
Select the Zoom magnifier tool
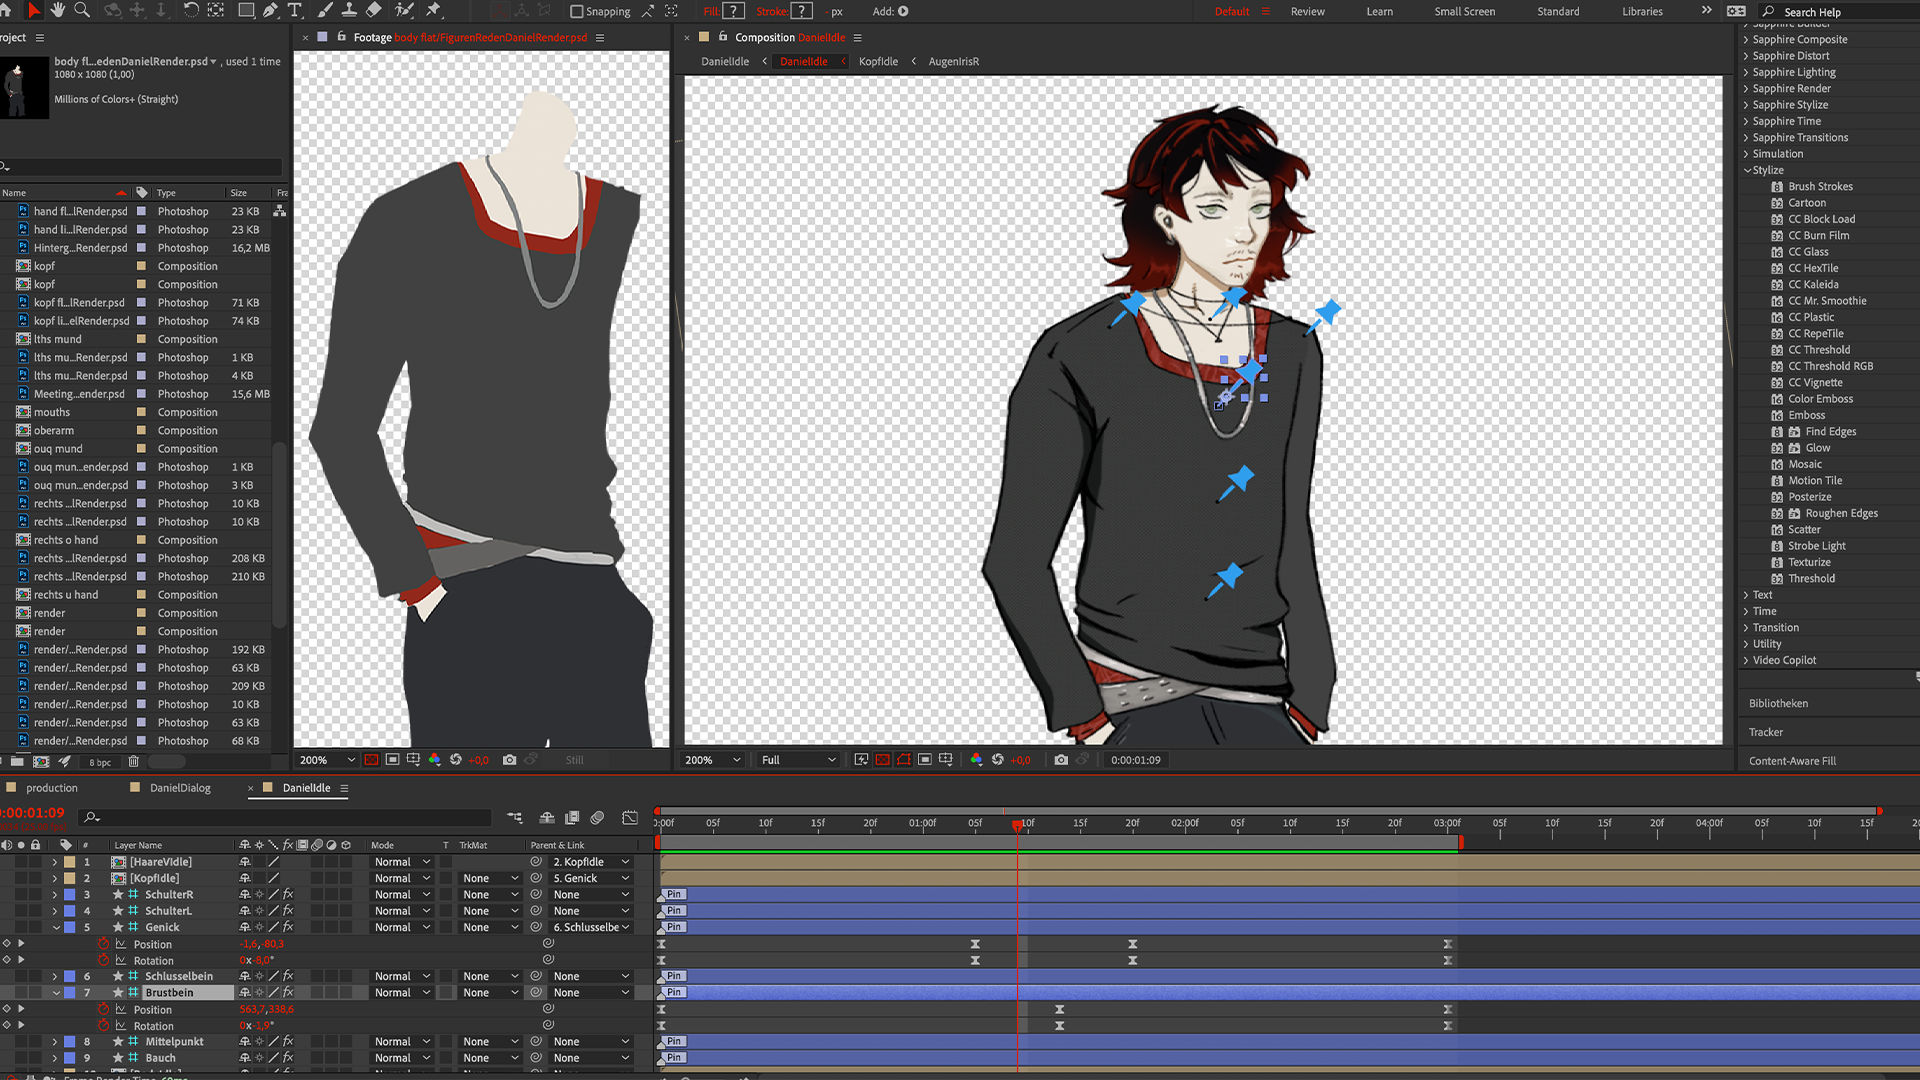point(82,10)
